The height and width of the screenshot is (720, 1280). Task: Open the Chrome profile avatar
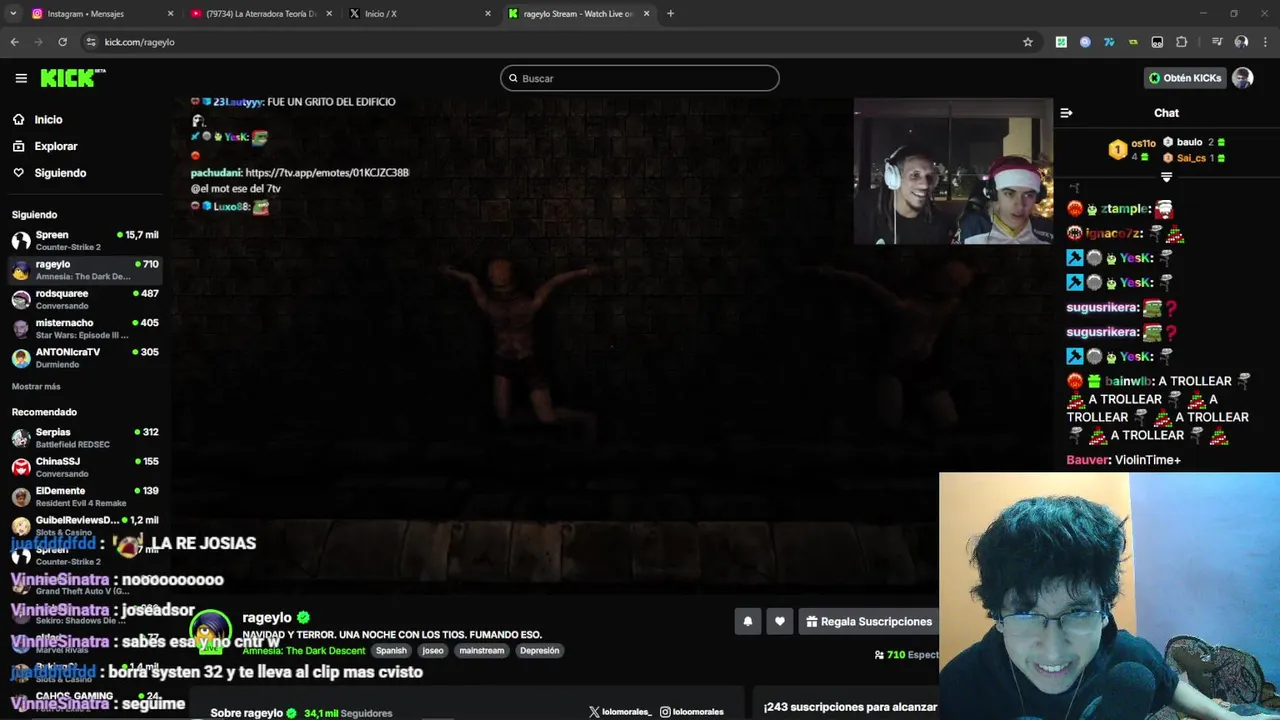[1241, 42]
